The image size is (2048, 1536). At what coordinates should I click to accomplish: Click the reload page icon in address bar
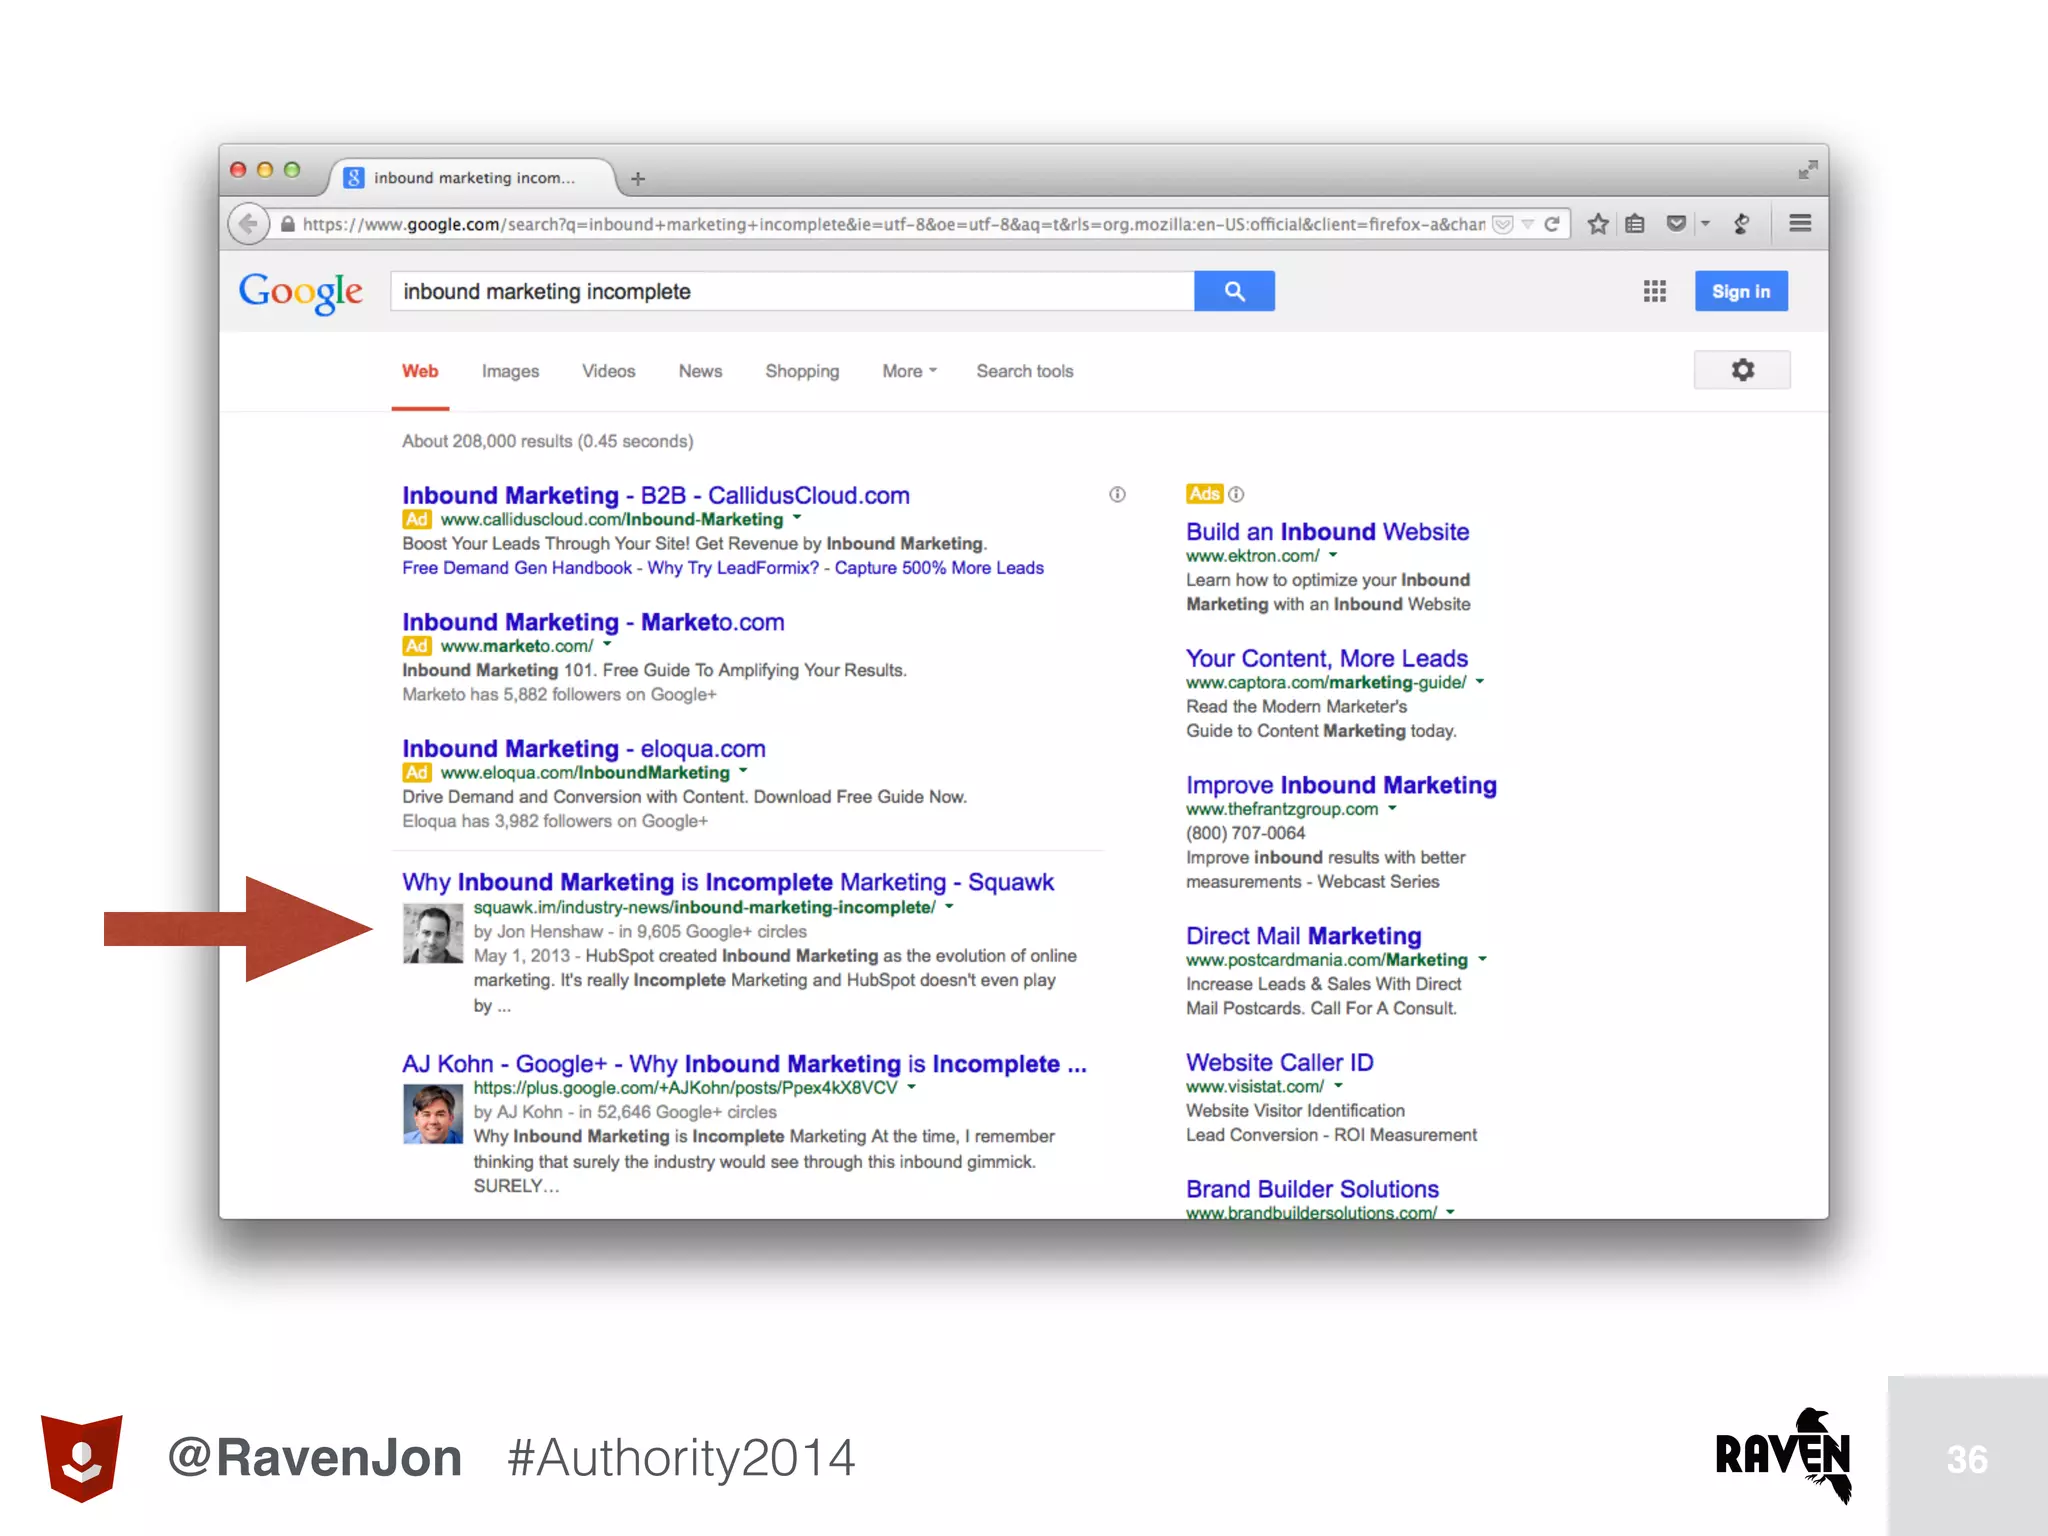(1552, 224)
